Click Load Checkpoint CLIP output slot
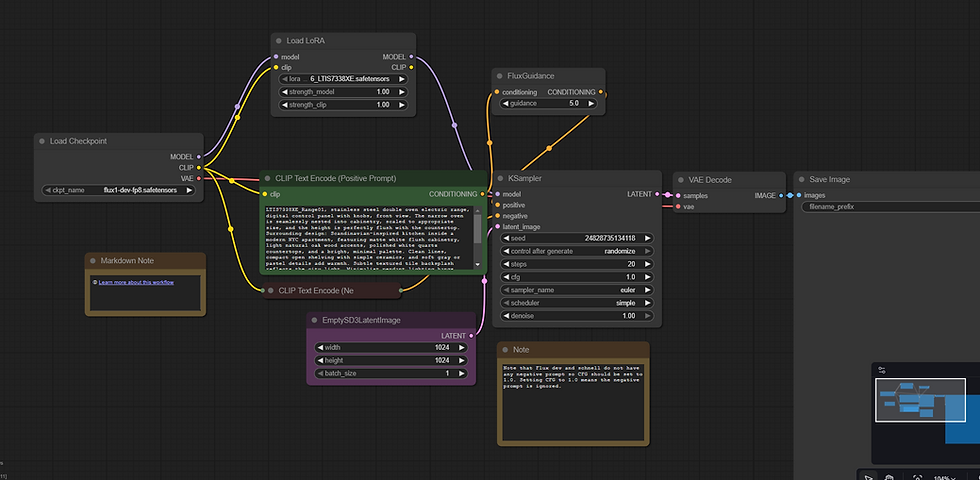Image resolution: width=980 pixels, height=480 pixels. coord(199,168)
